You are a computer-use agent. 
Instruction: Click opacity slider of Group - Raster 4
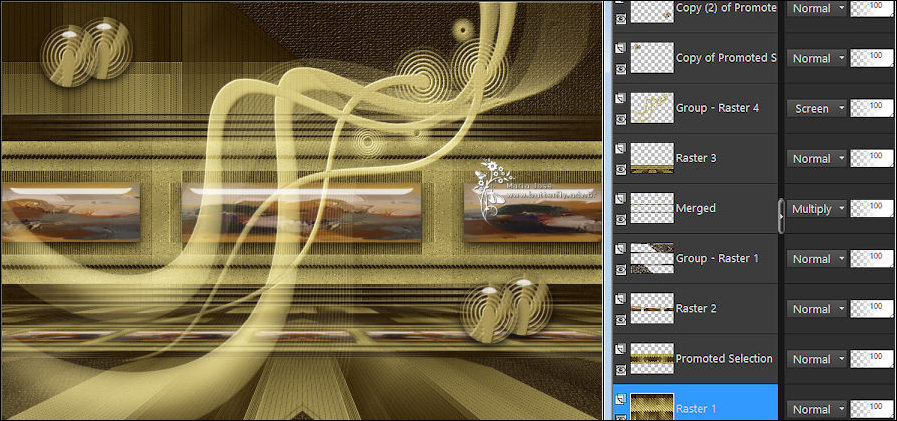tap(870, 108)
